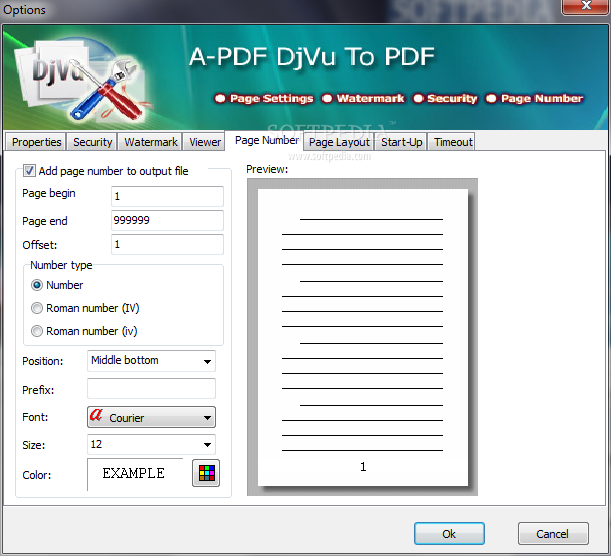Switch to the Properties tab
Image resolution: width=611 pixels, height=556 pixels.
(x=36, y=142)
